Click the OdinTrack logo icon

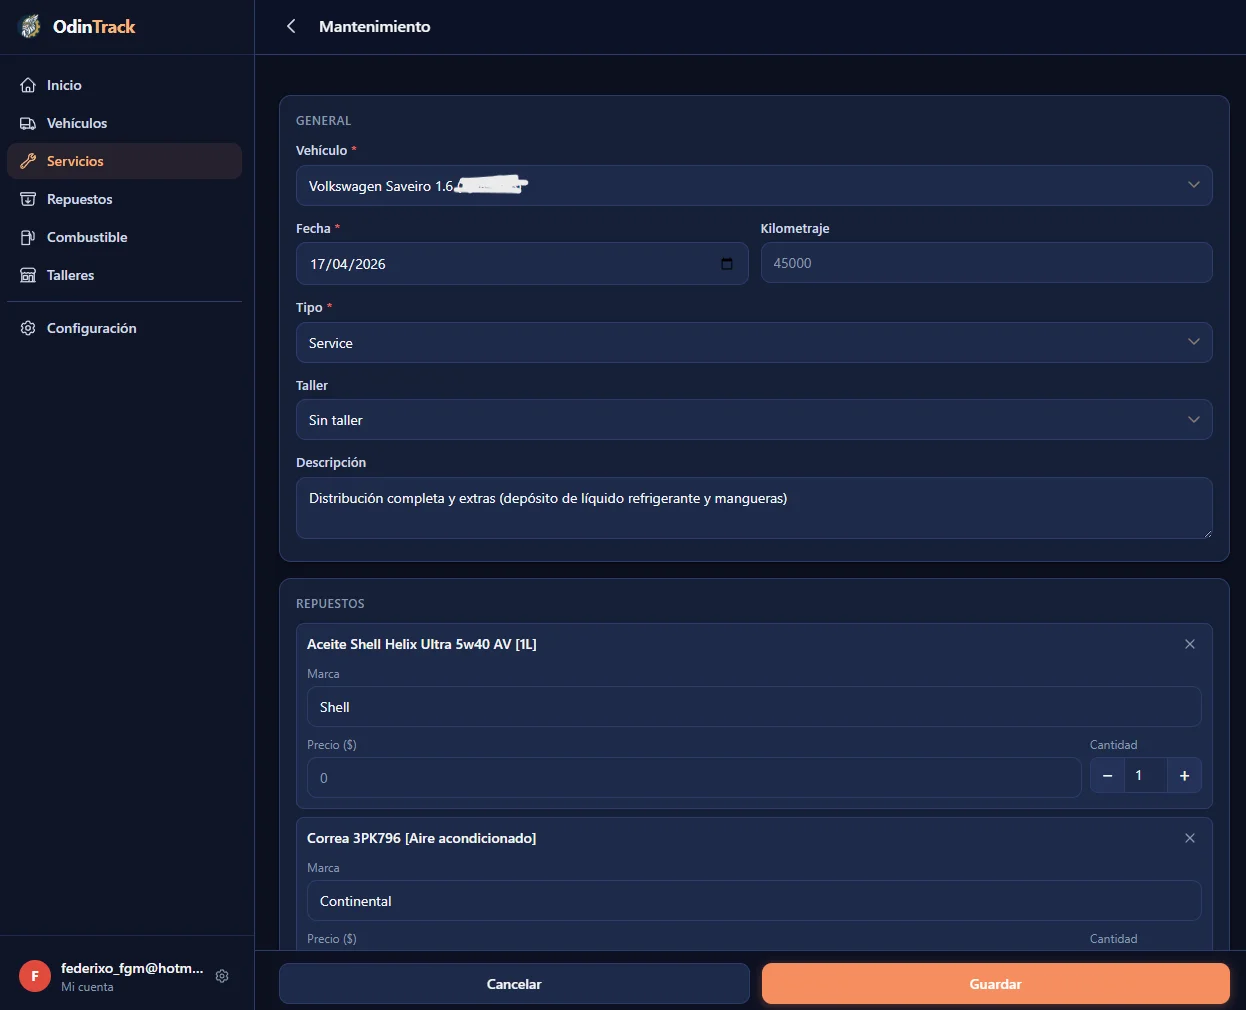31,26
